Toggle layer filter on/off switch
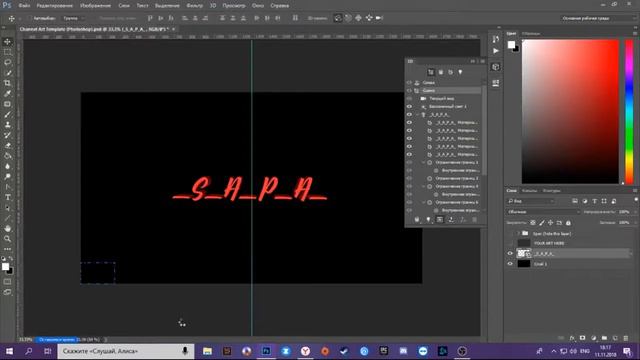 click(x=636, y=200)
